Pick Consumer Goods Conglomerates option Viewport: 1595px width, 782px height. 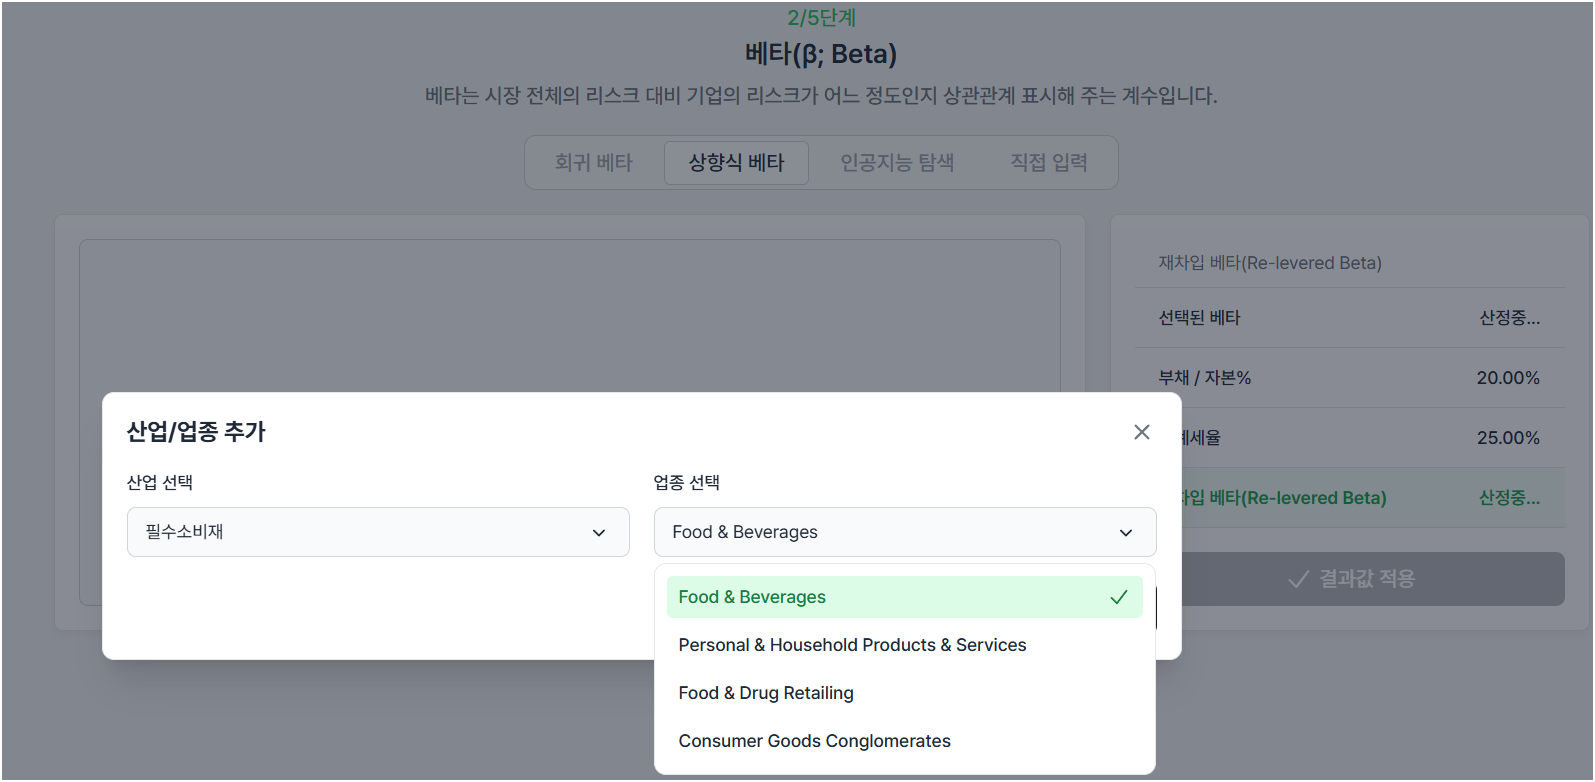click(x=814, y=741)
